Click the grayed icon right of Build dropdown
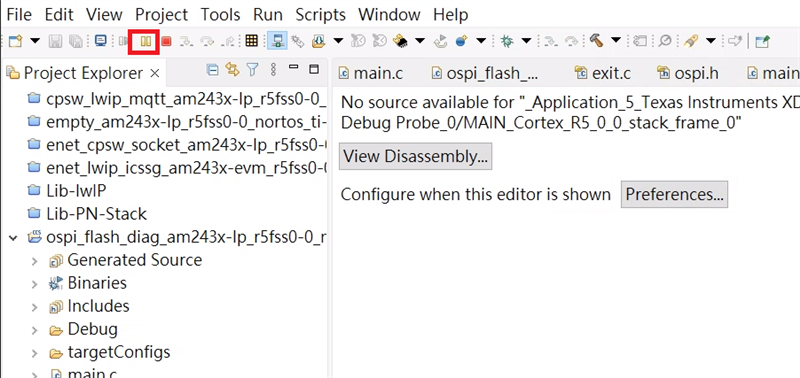This screenshot has height=378, width=800. click(640, 41)
